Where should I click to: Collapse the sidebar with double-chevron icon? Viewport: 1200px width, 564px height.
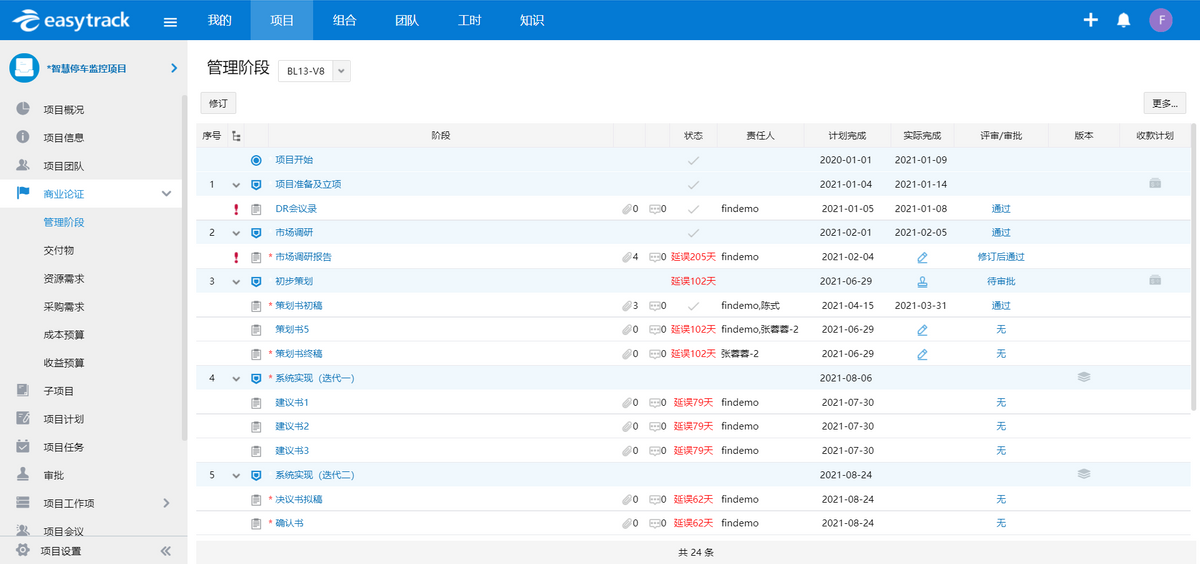click(x=166, y=551)
